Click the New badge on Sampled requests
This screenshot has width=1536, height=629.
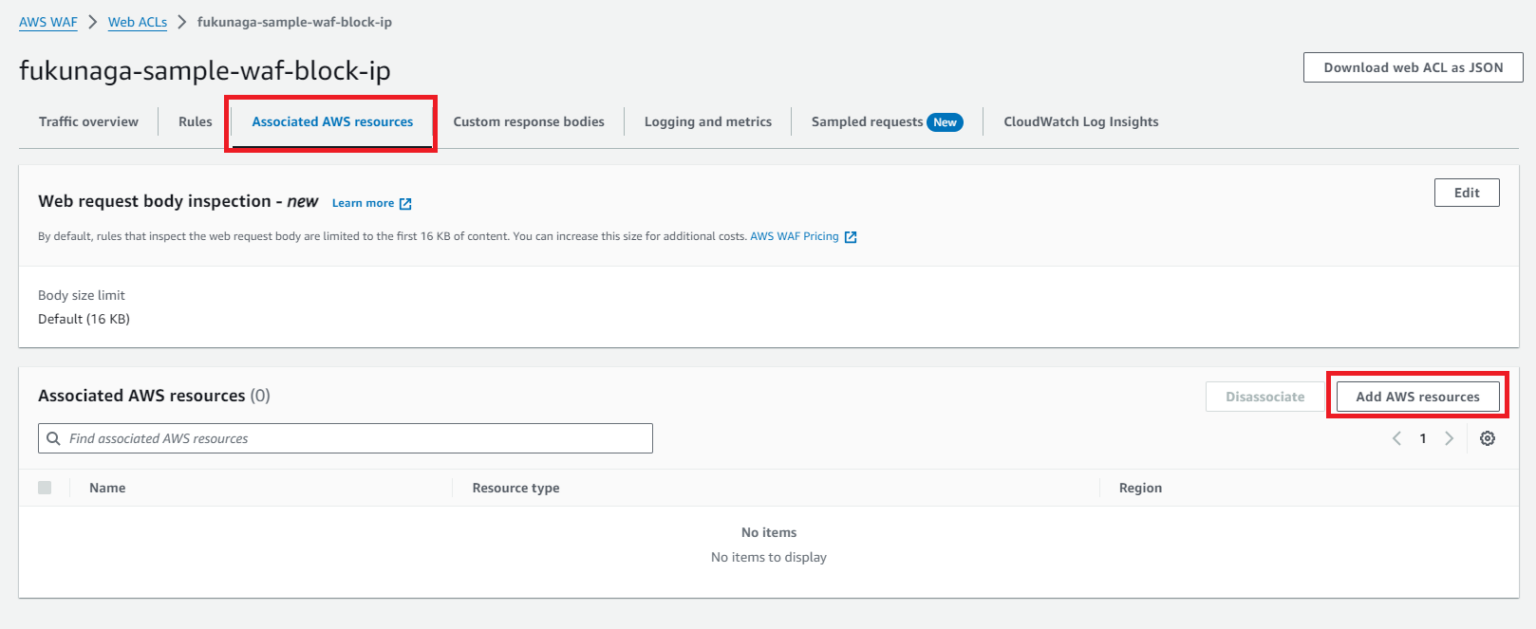tap(945, 121)
